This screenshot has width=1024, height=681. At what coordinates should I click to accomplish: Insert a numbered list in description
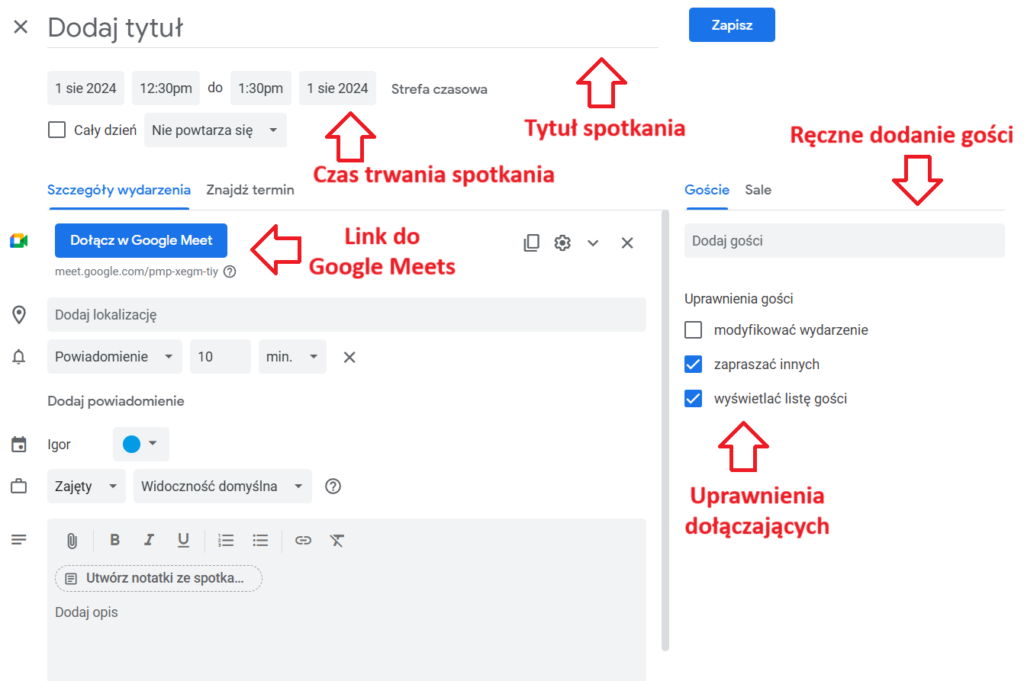point(226,540)
